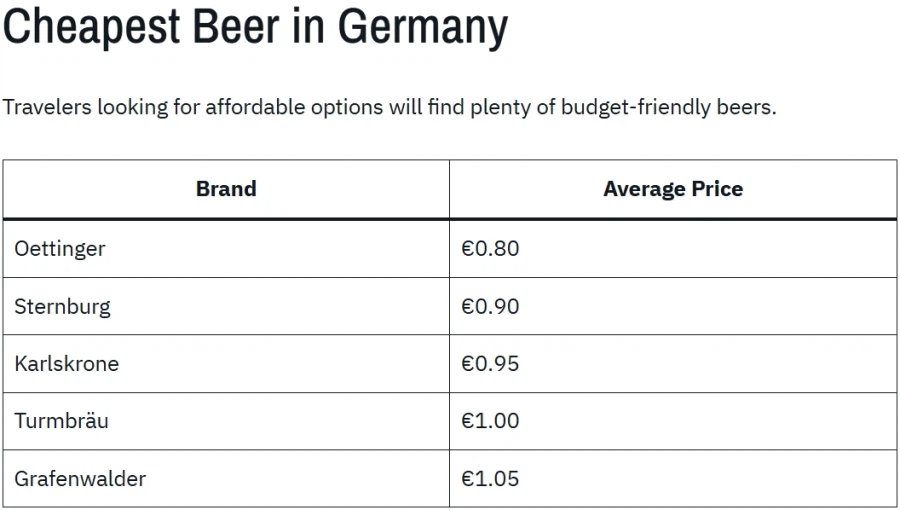
Task: Select the Grafenwalder brand cell
Action: 226,478
